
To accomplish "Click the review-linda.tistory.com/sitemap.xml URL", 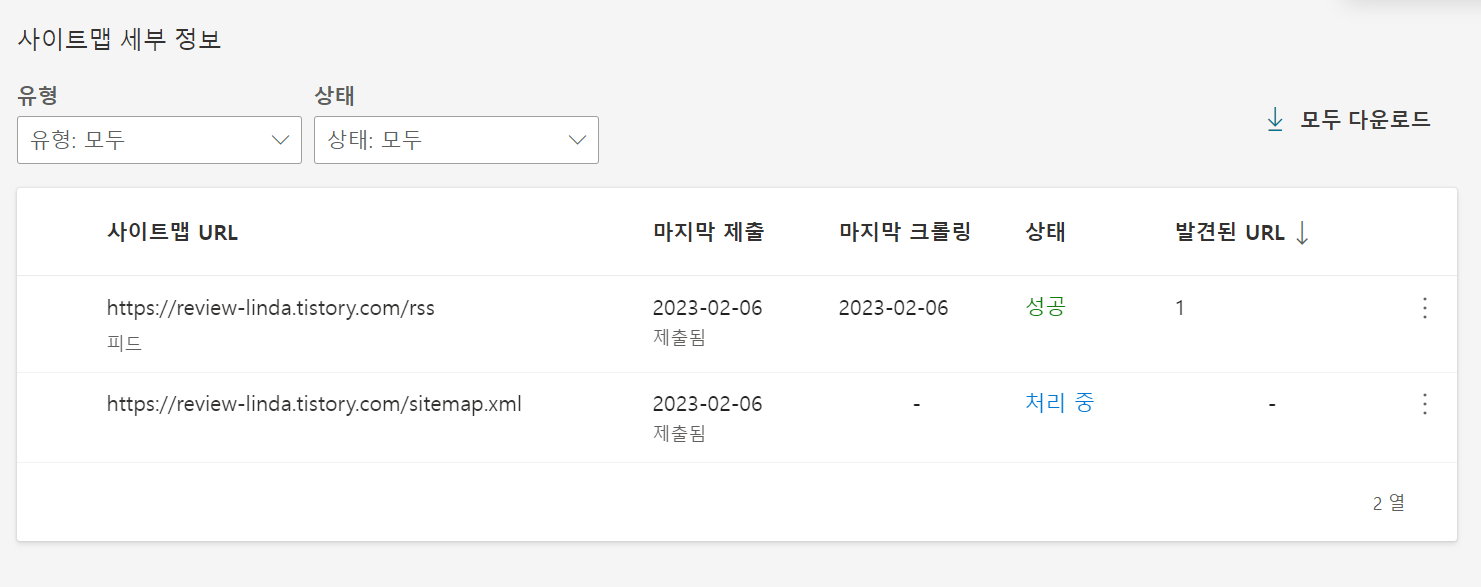I will tap(314, 404).
